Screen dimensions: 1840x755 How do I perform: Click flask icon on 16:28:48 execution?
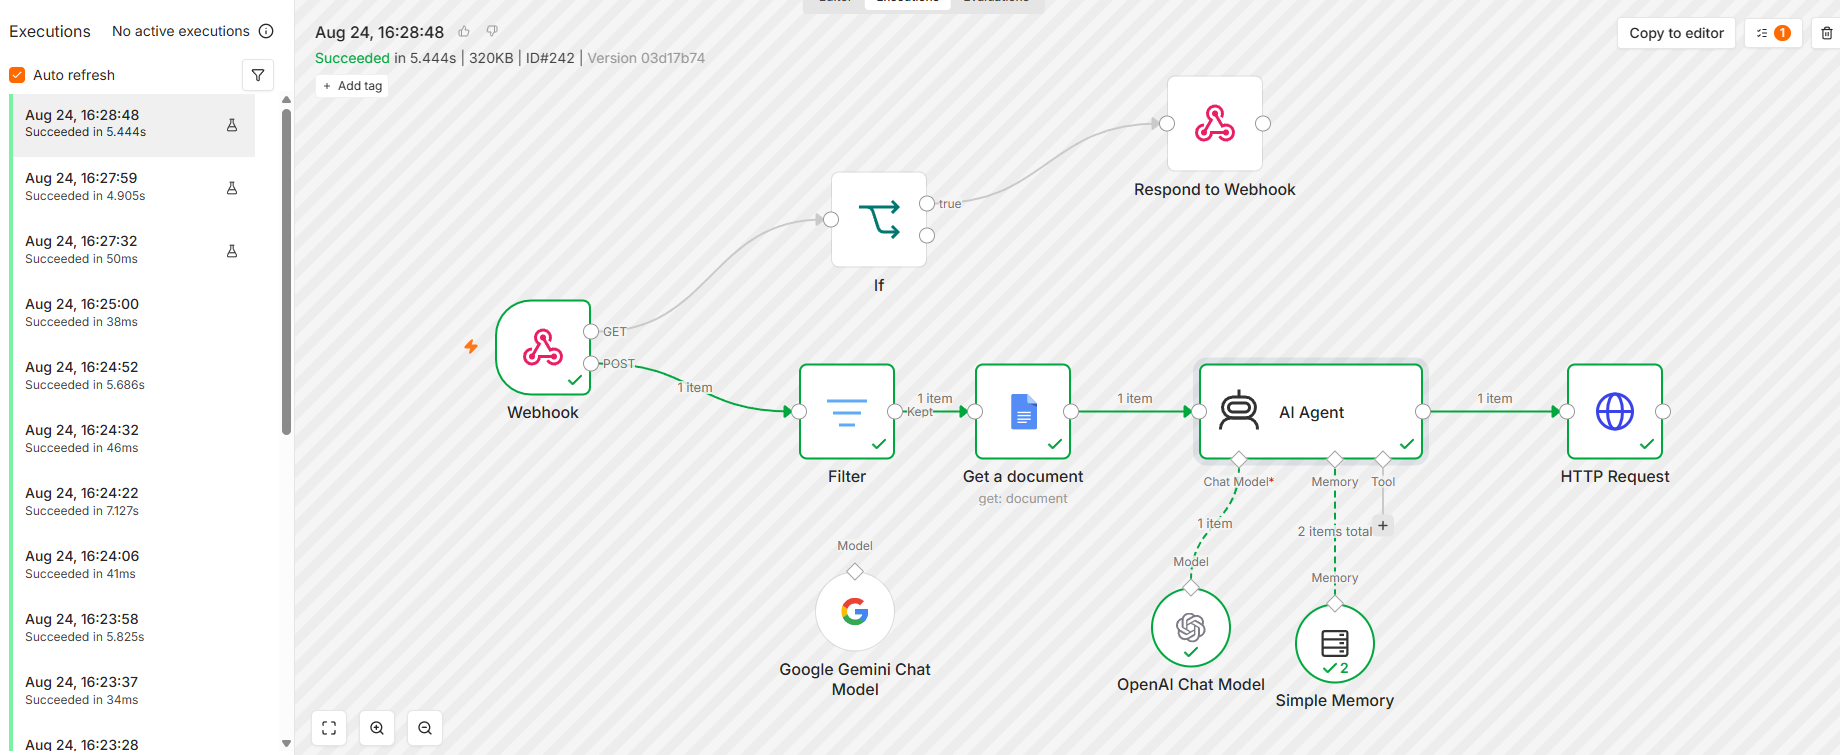point(232,125)
